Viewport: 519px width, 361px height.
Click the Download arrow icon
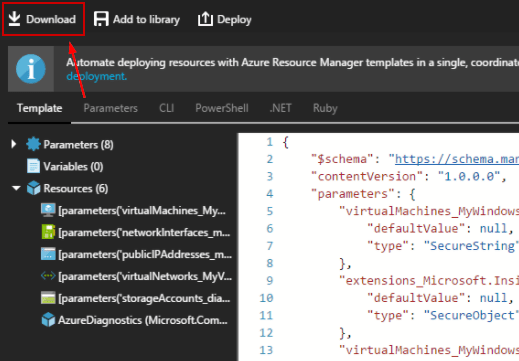14,19
